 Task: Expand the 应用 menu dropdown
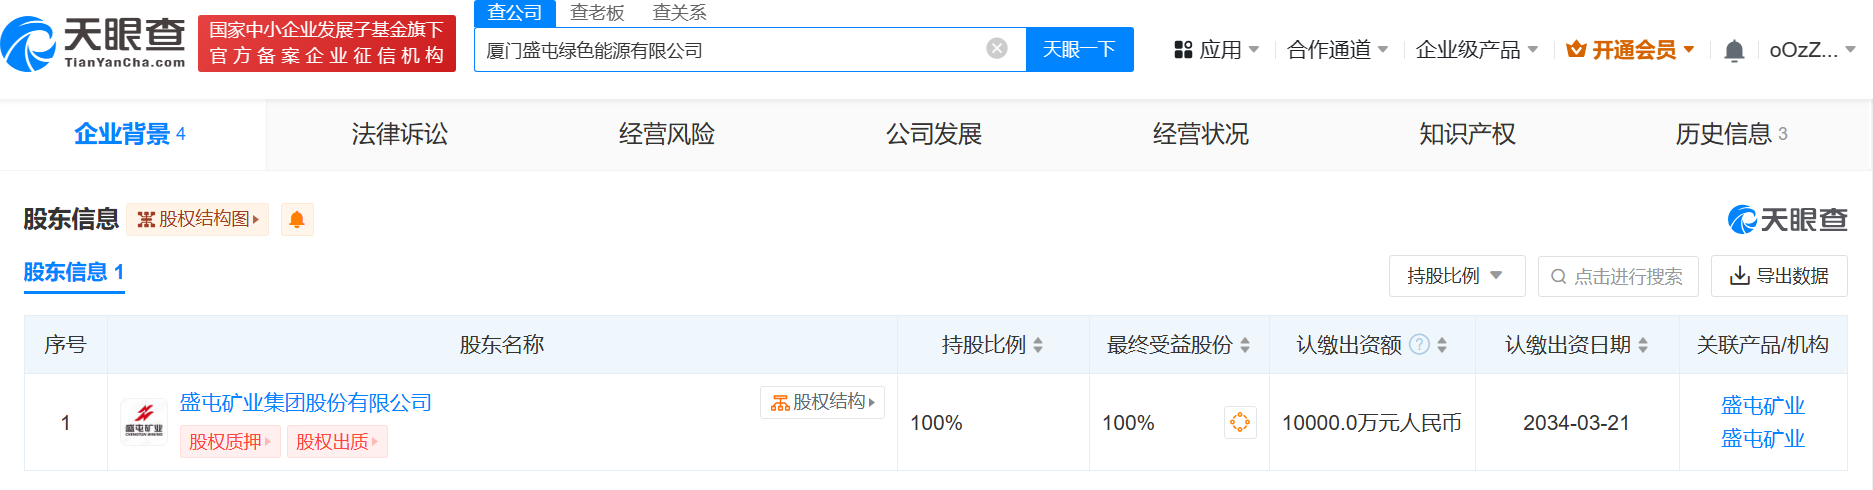point(1216,50)
